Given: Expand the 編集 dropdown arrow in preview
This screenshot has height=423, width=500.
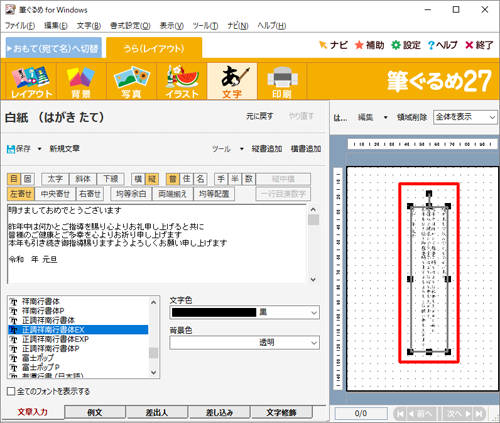Looking at the screenshot, I should (x=385, y=117).
